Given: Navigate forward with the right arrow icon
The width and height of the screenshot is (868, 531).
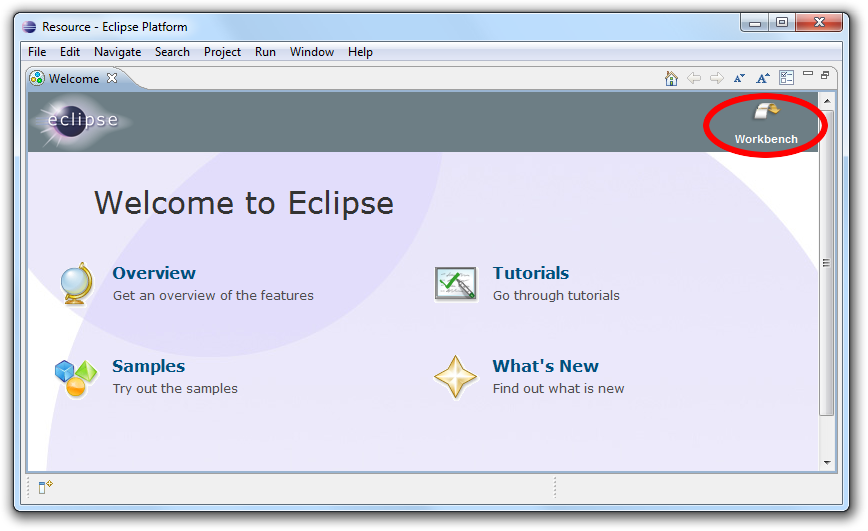Looking at the screenshot, I should (717, 78).
